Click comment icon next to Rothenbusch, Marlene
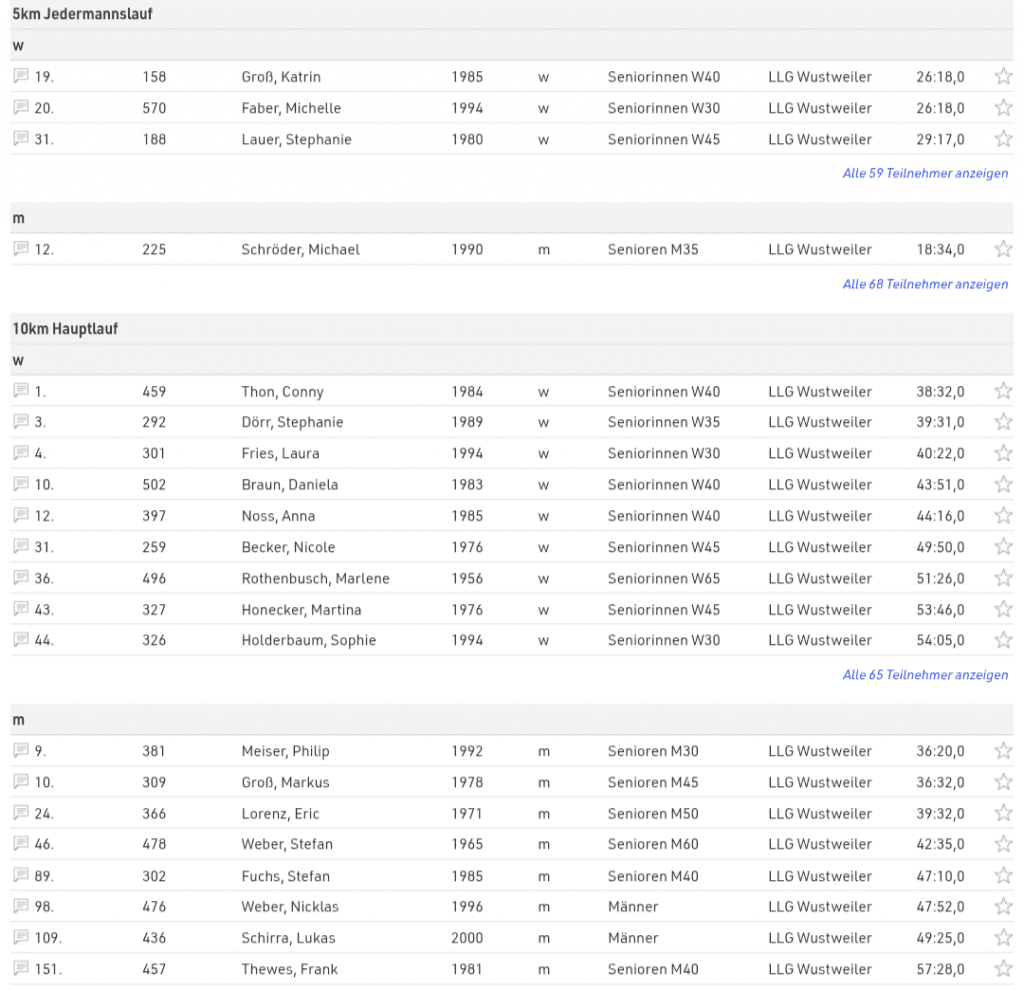The width and height of the screenshot is (1024, 991). (x=21, y=578)
